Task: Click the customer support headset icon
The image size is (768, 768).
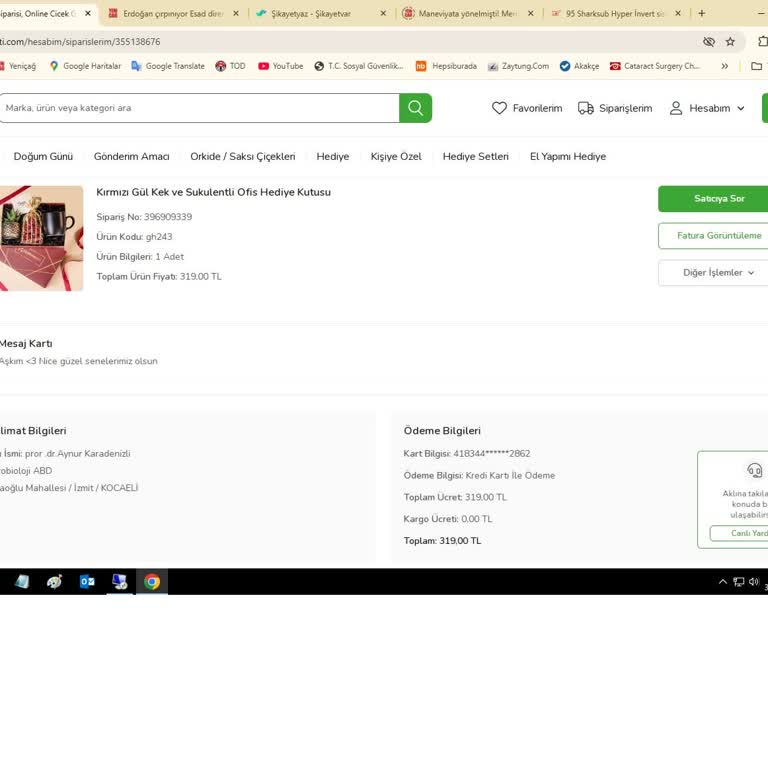Action: pyautogui.click(x=754, y=470)
